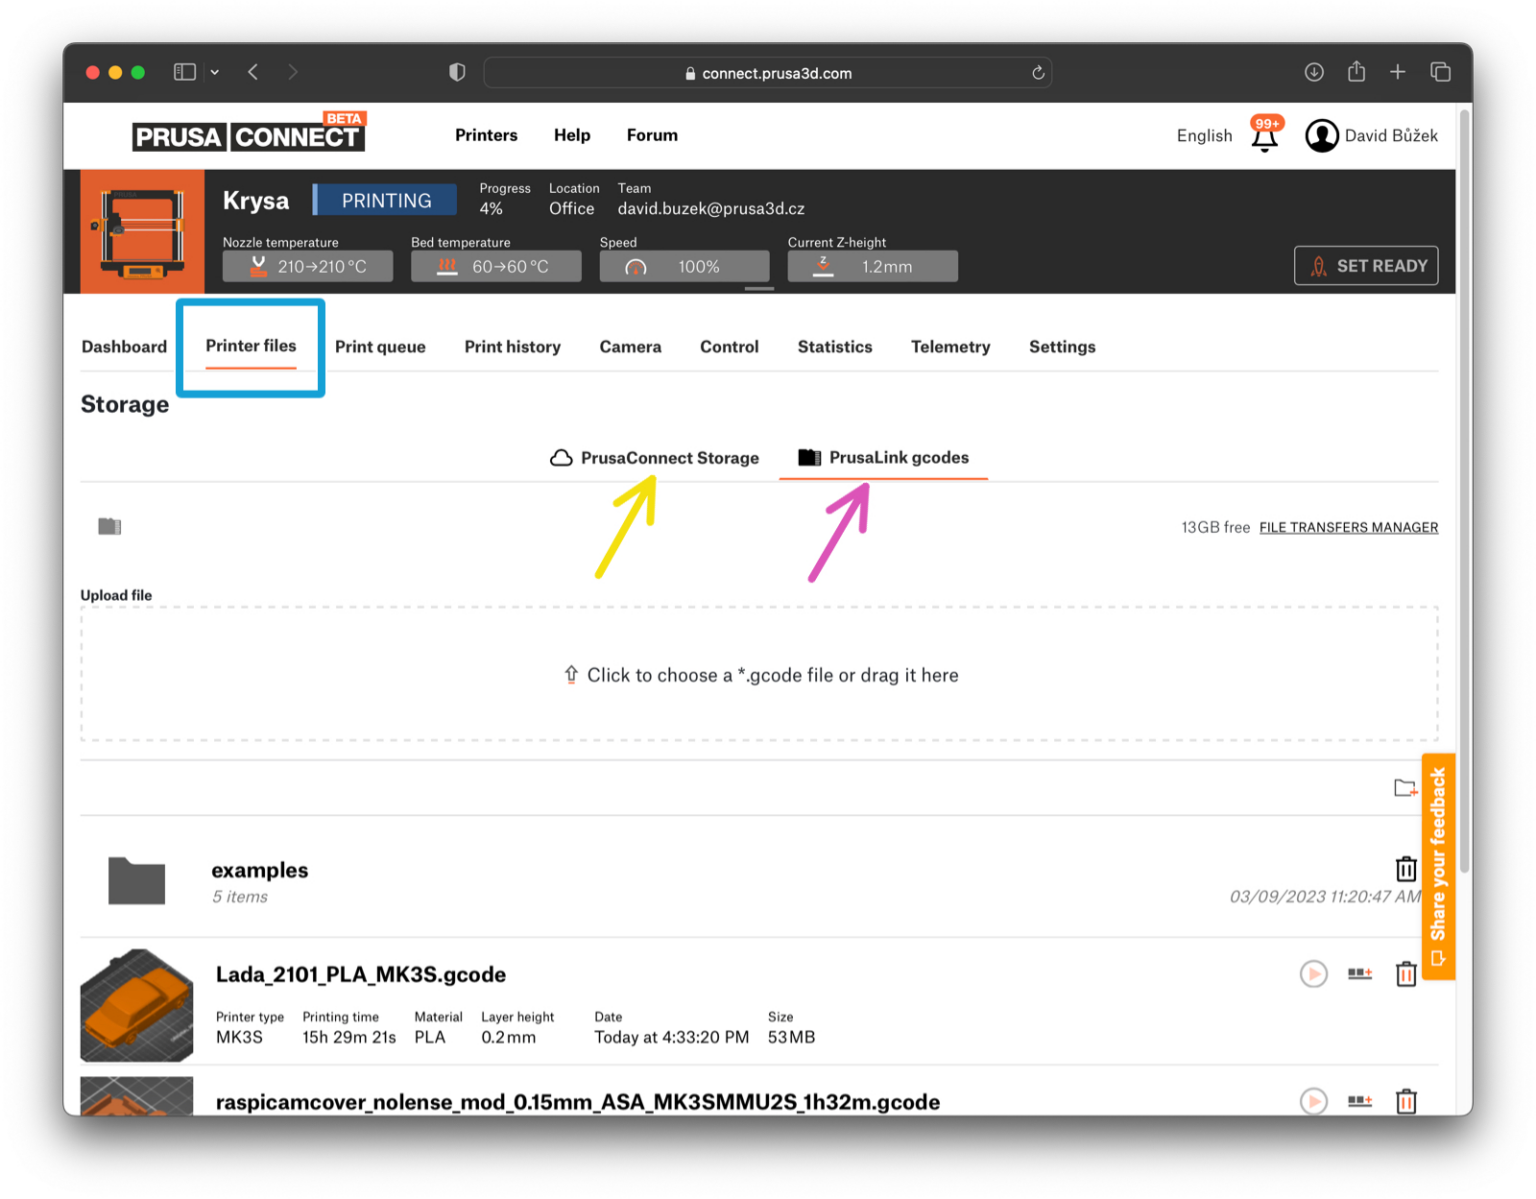The height and width of the screenshot is (1199, 1536).
Task: Delete Lada_2101_PLA_MK3S.gcode file
Action: coord(1405,973)
